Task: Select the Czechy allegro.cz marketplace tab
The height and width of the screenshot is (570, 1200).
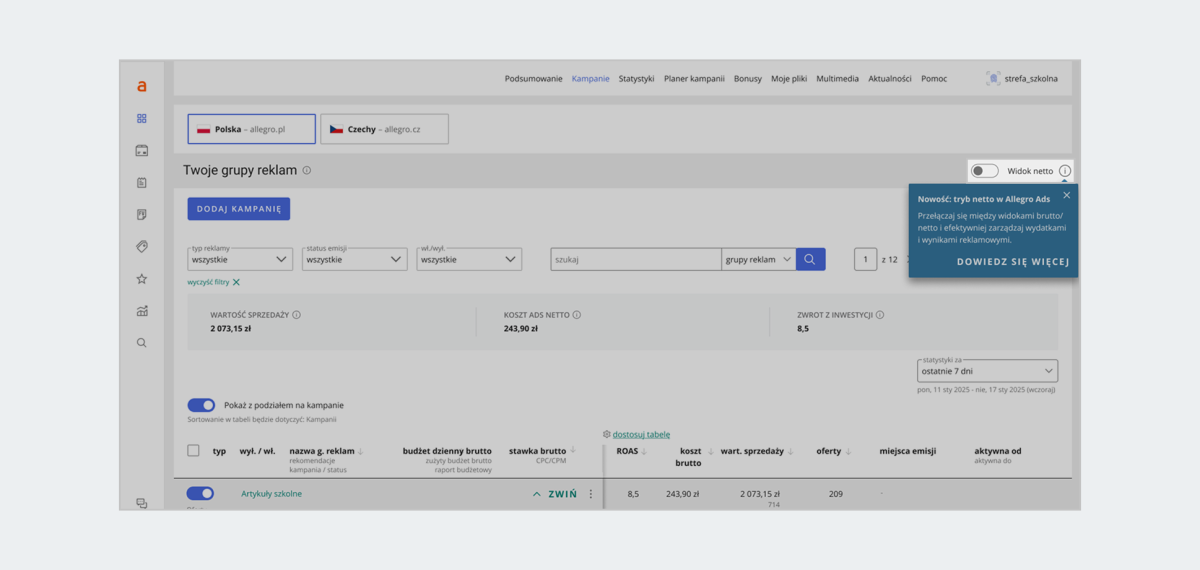Action: [384, 129]
